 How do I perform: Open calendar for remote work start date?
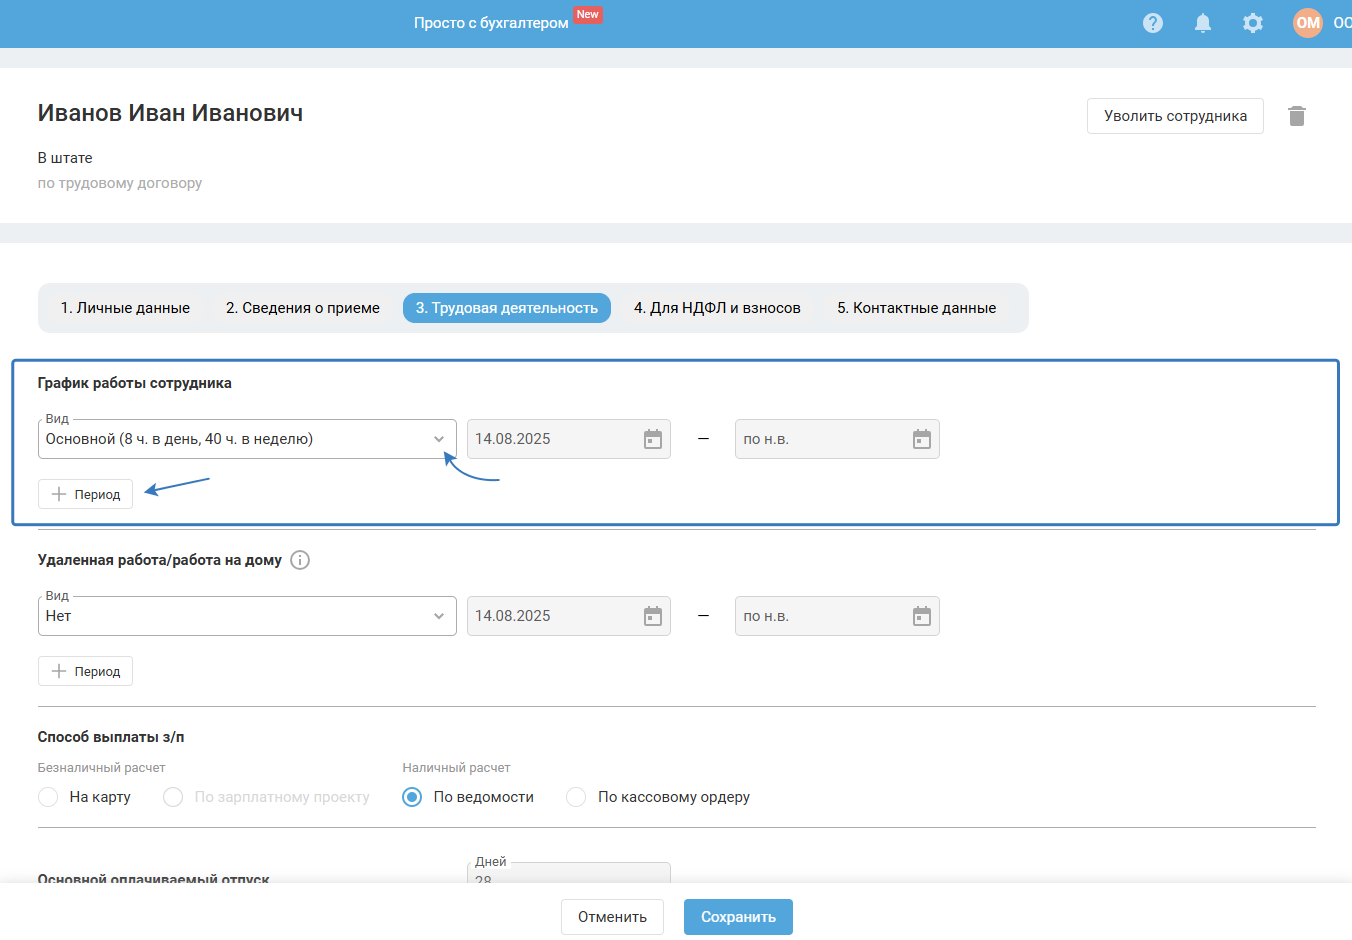pyautogui.click(x=653, y=616)
